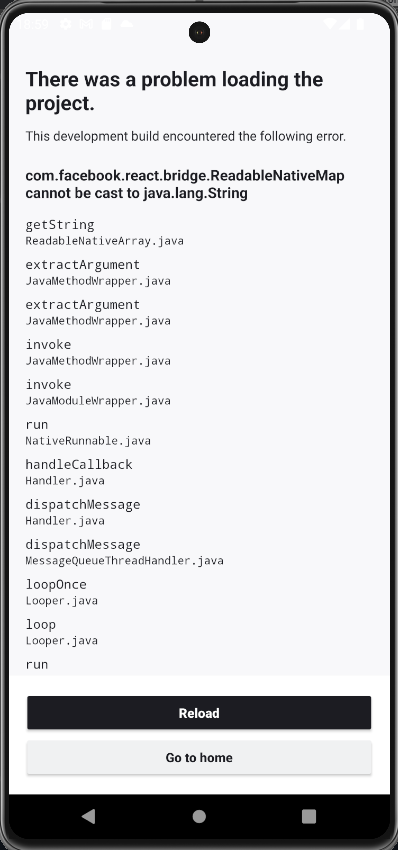Tap the settings gear in status bar
This screenshot has width=398, height=850.
point(65,24)
